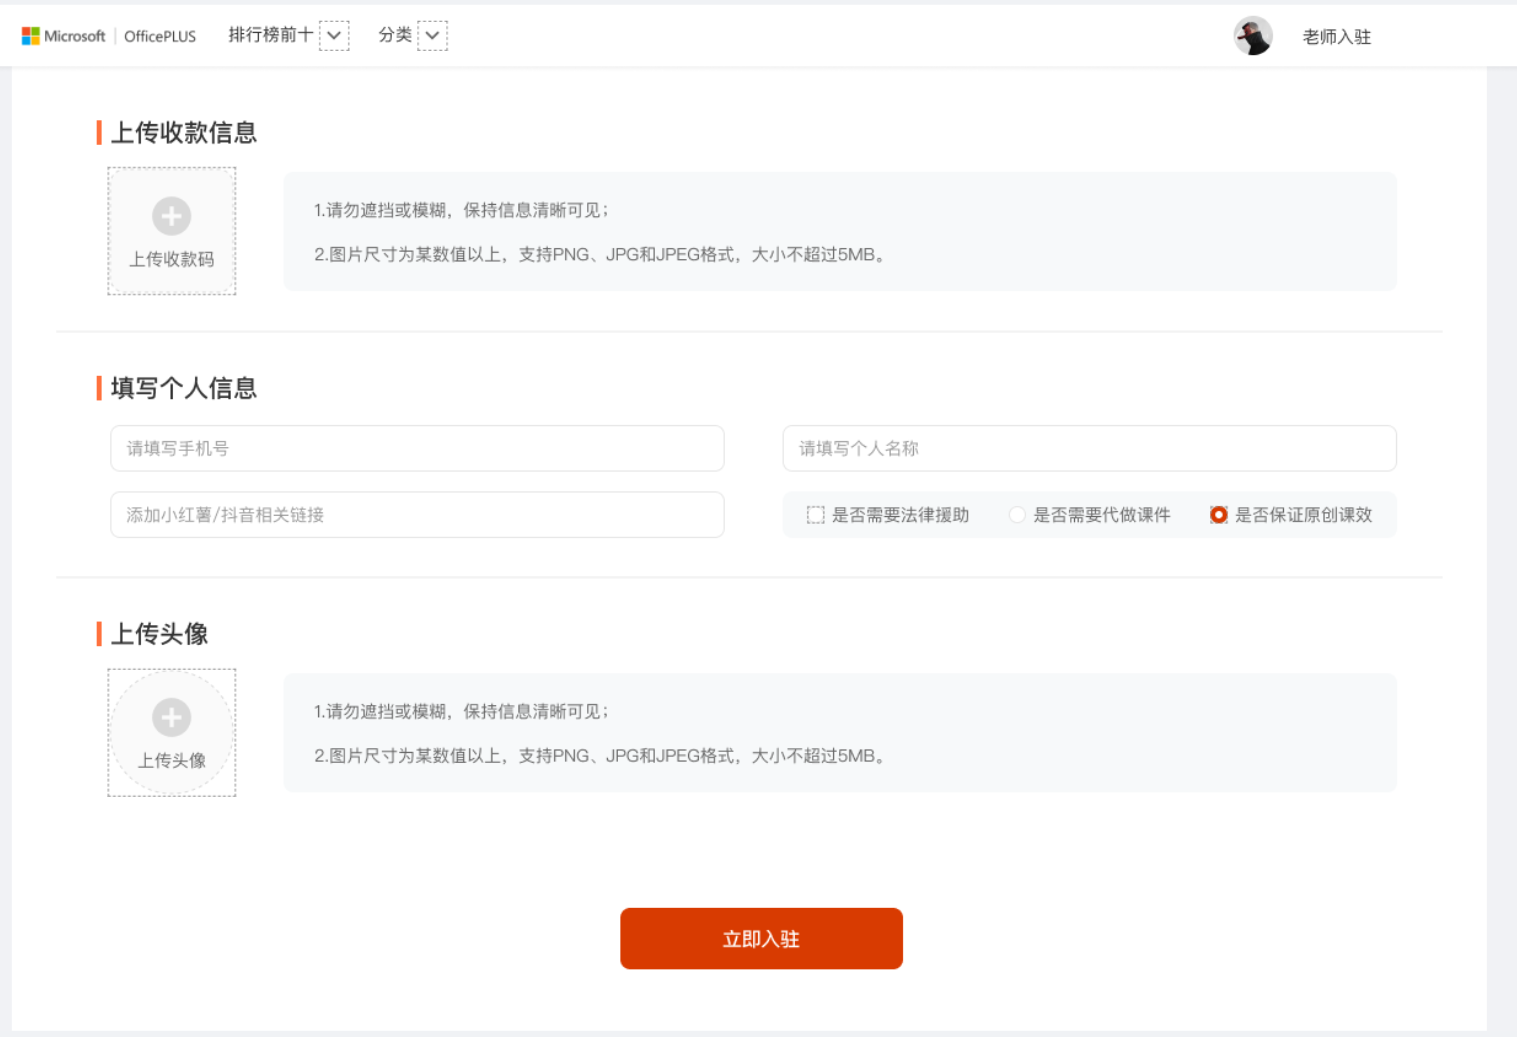Click the Microsoft logo in header

(x=64, y=36)
